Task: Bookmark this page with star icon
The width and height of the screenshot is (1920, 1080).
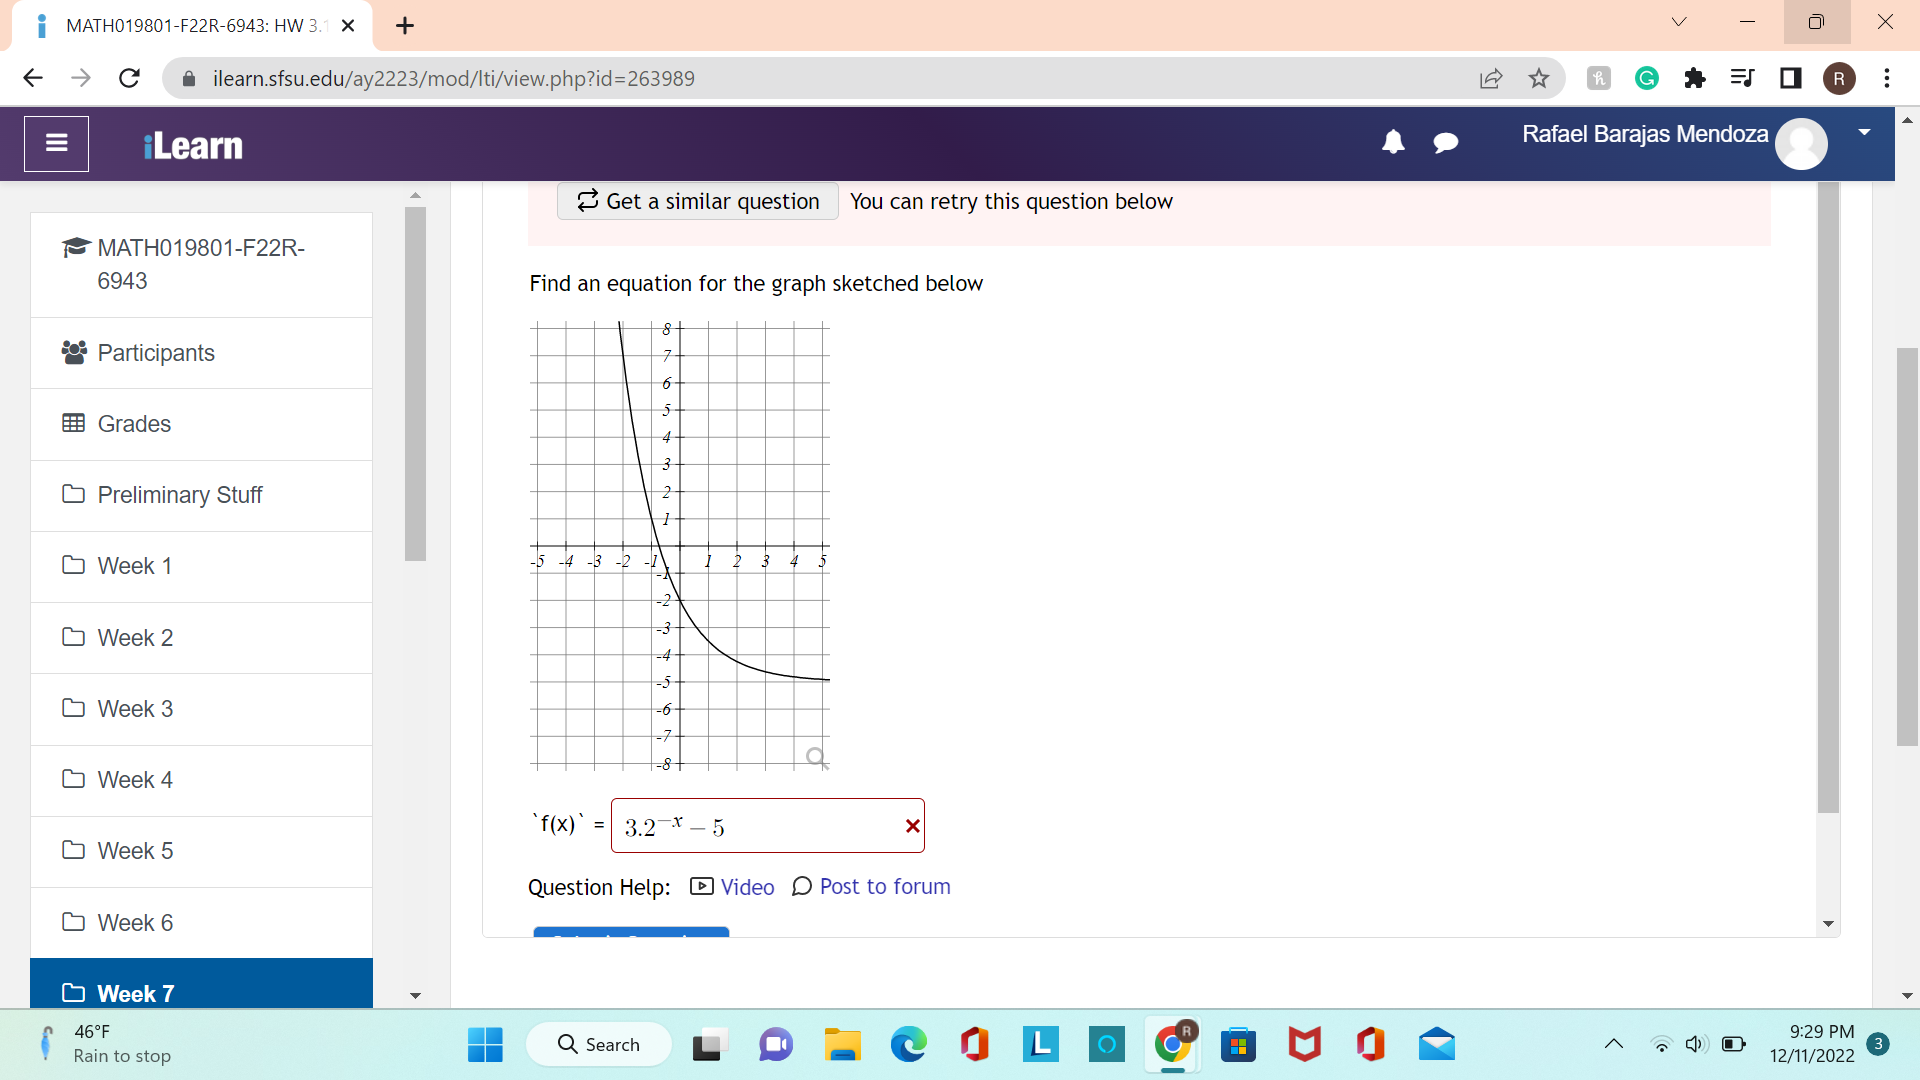Action: pyautogui.click(x=1539, y=78)
